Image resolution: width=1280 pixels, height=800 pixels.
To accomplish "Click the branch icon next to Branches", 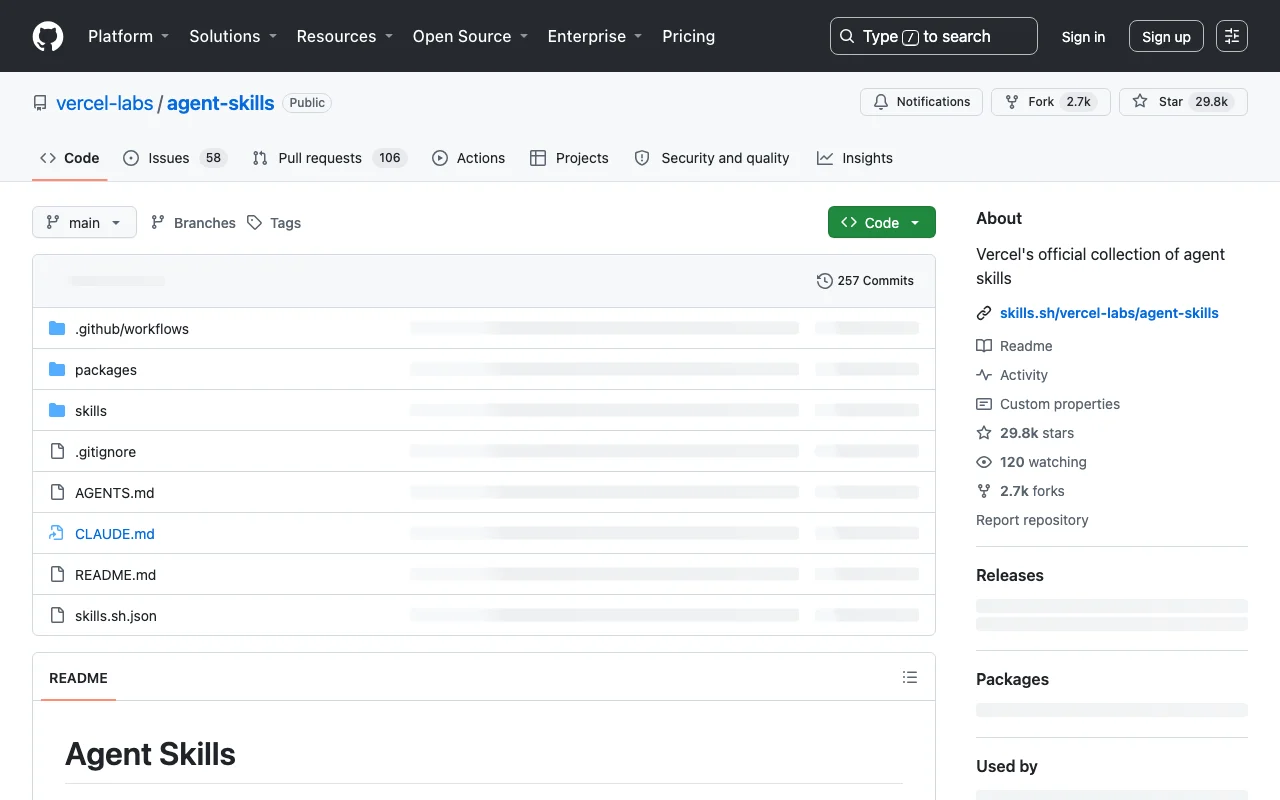I will pyautogui.click(x=158, y=223).
